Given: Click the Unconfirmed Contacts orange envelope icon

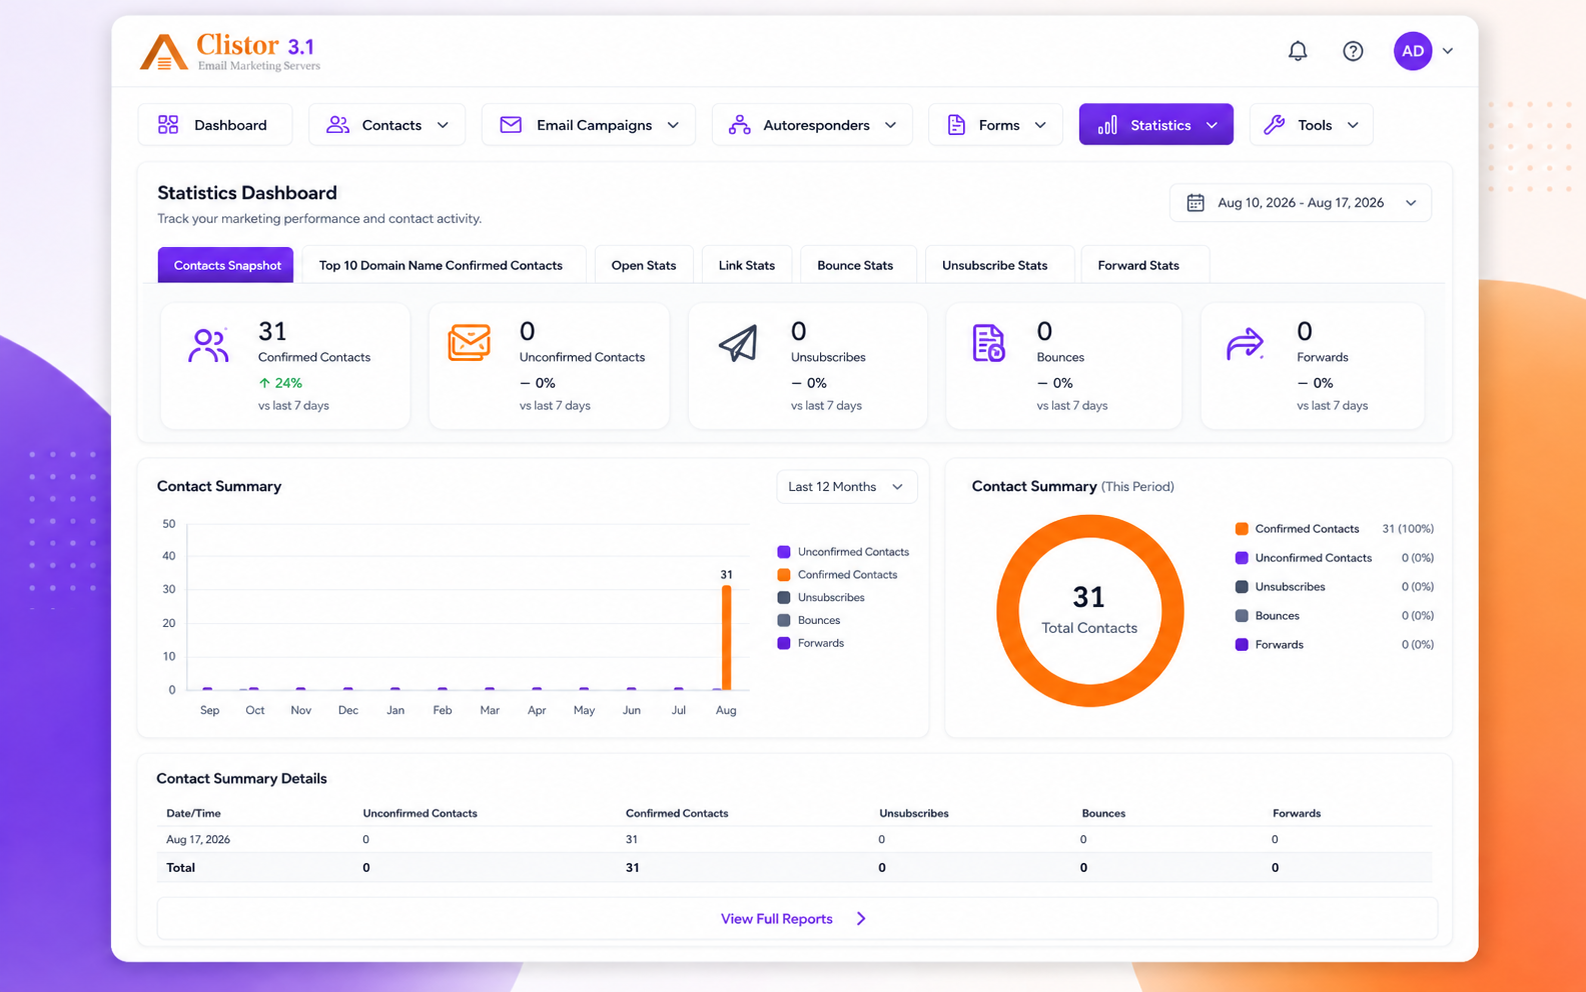Looking at the screenshot, I should point(469,343).
